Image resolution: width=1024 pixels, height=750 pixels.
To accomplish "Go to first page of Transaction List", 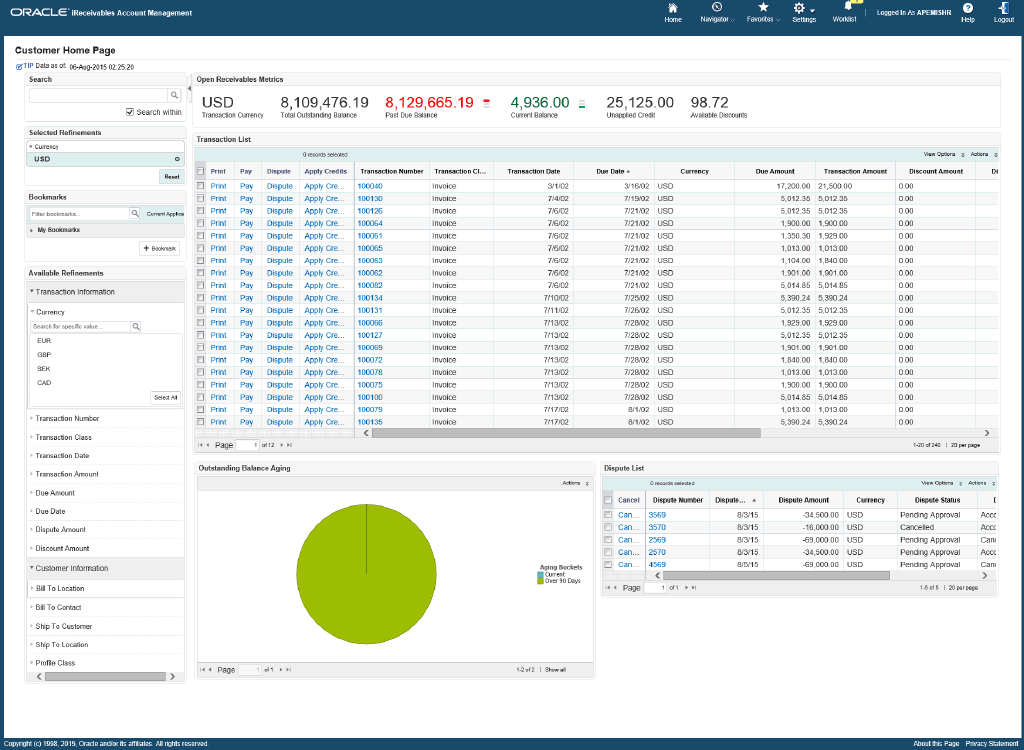I will (200, 445).
